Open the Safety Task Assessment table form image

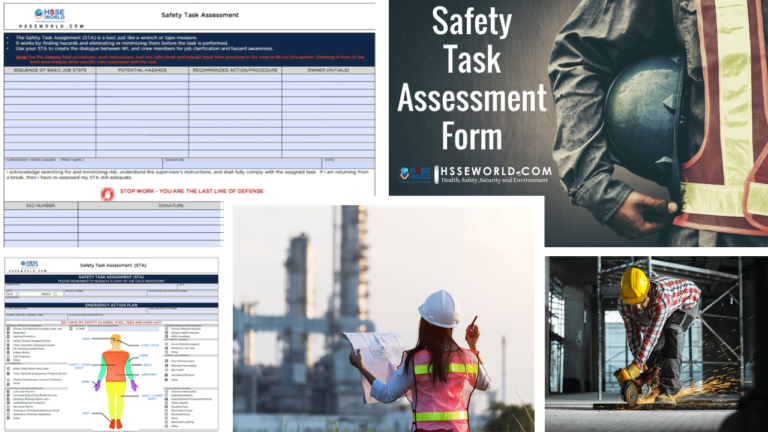point(190,124)
